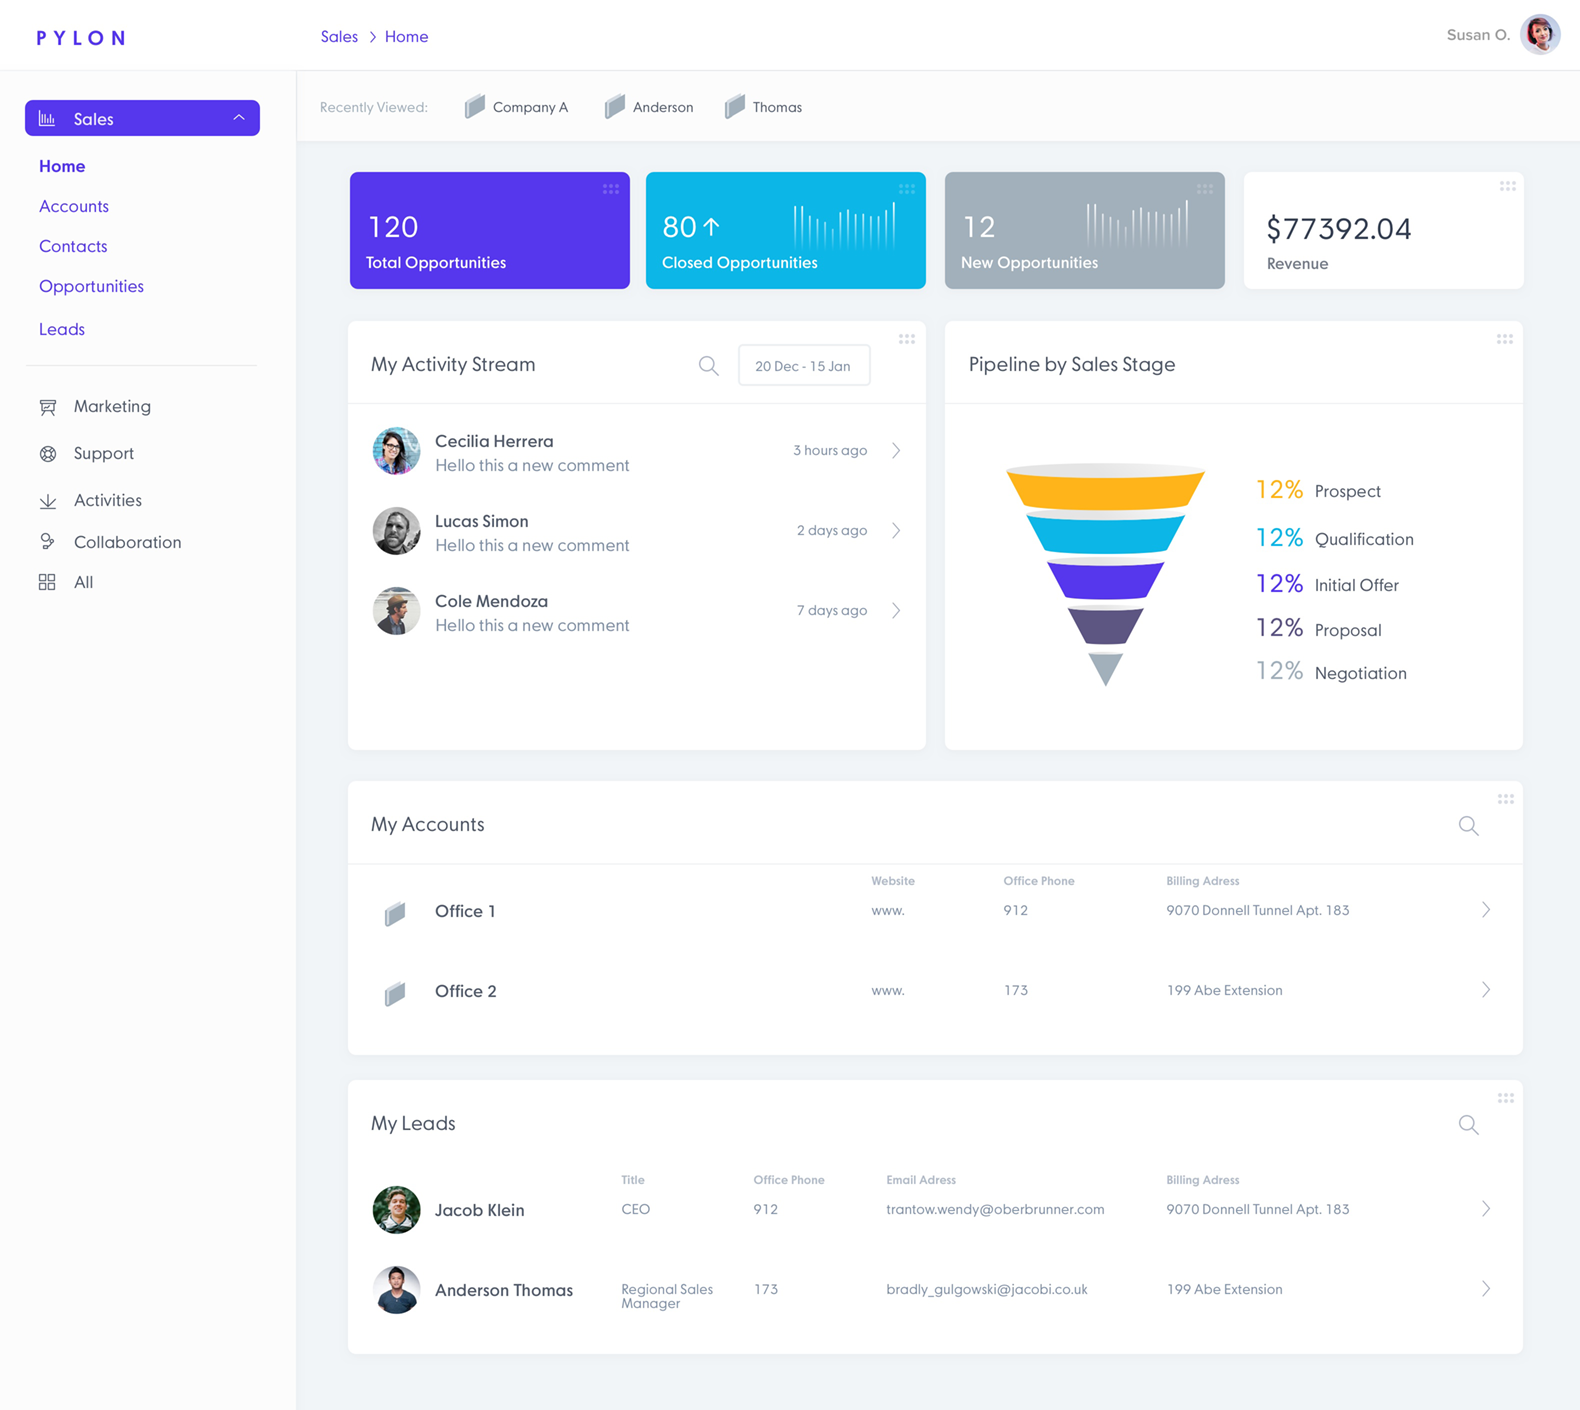This screenshot has height=1410, width=1580.
Task: Click My Accounts dots handle
Action: pyautogui.click(x=1506, y=799)
